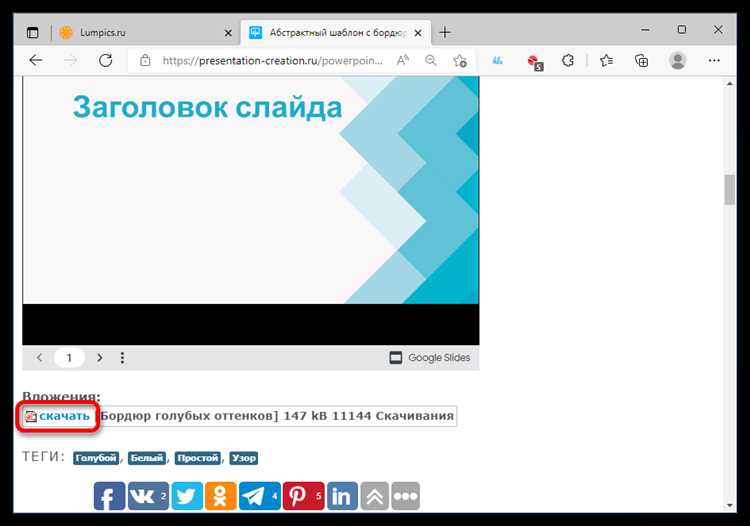Click the LinkedIn share icon
The image size is (750, 526).
click(342, 496)
